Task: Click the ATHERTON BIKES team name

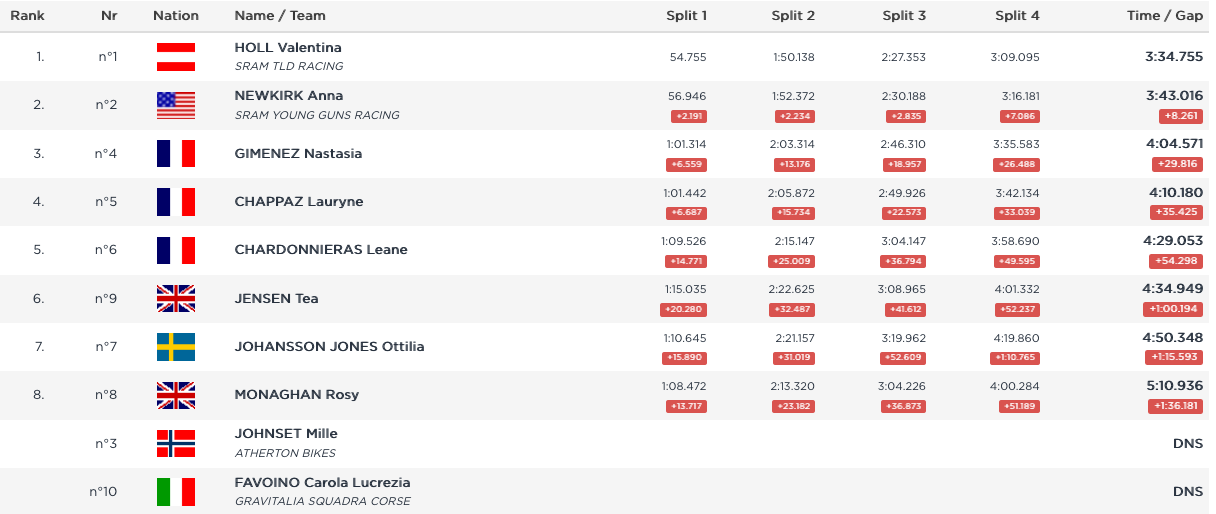Action: (x=286, y=453)
